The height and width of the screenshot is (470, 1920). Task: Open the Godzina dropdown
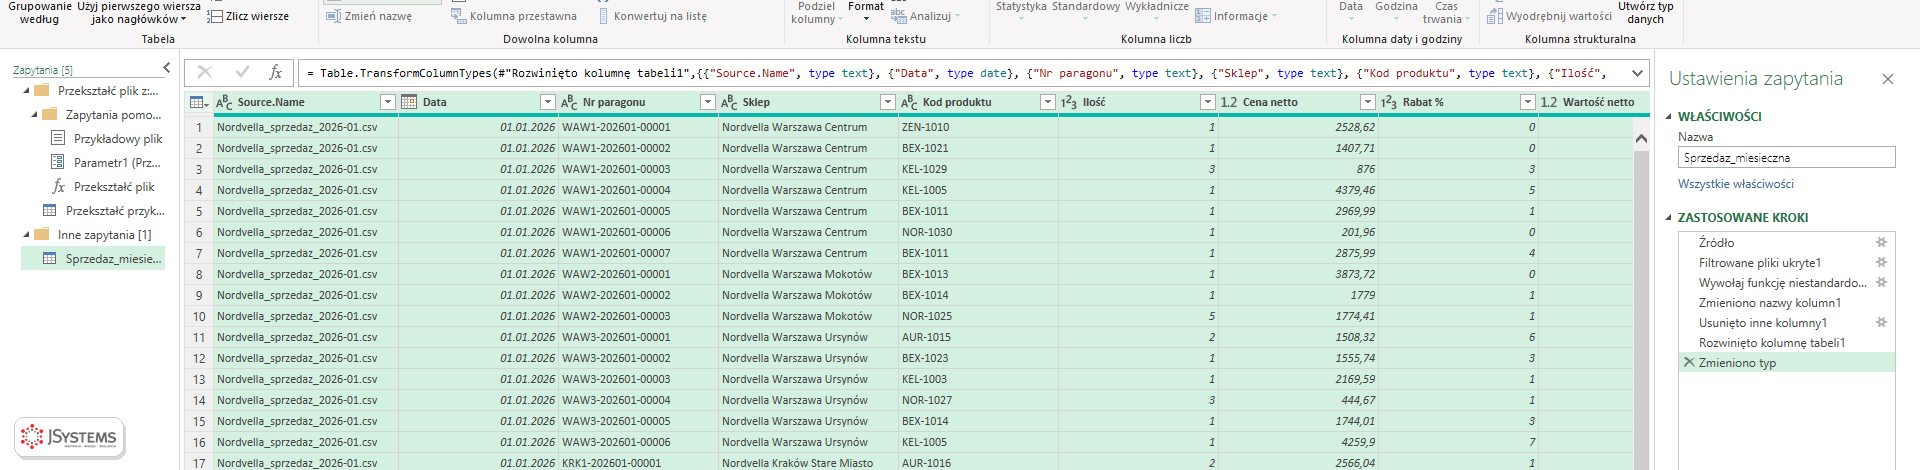(x=1396, y=10)
